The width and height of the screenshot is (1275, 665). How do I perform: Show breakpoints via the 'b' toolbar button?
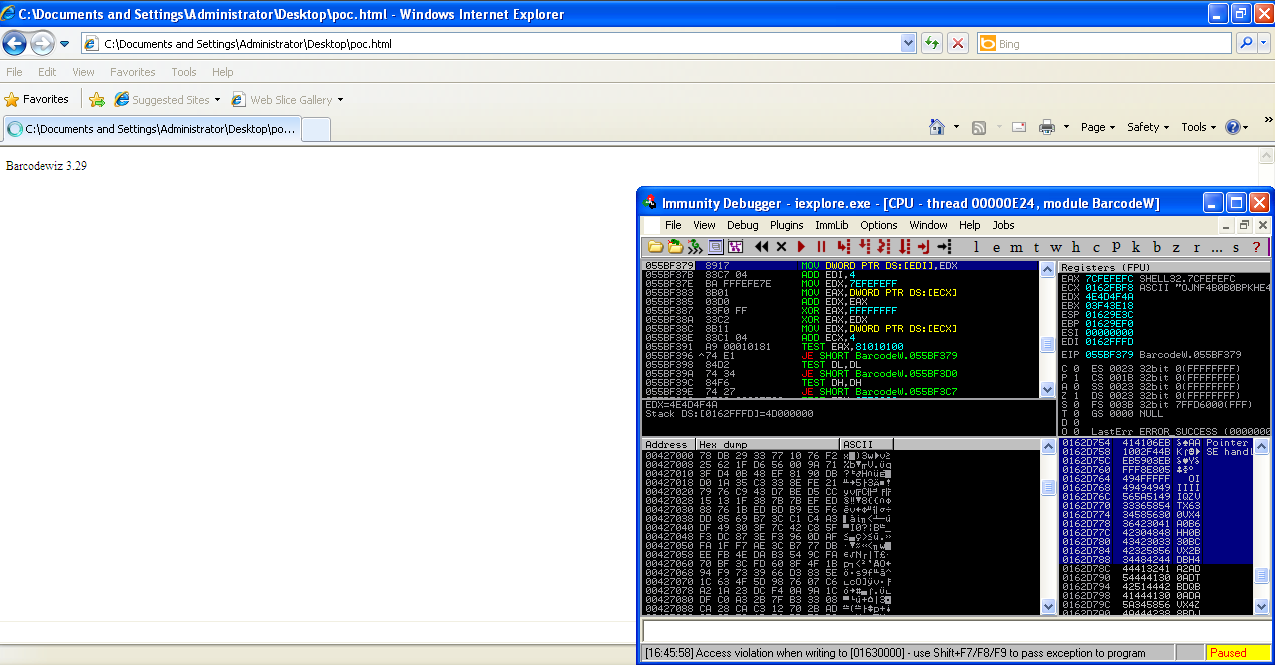[x=1157, y=247]
